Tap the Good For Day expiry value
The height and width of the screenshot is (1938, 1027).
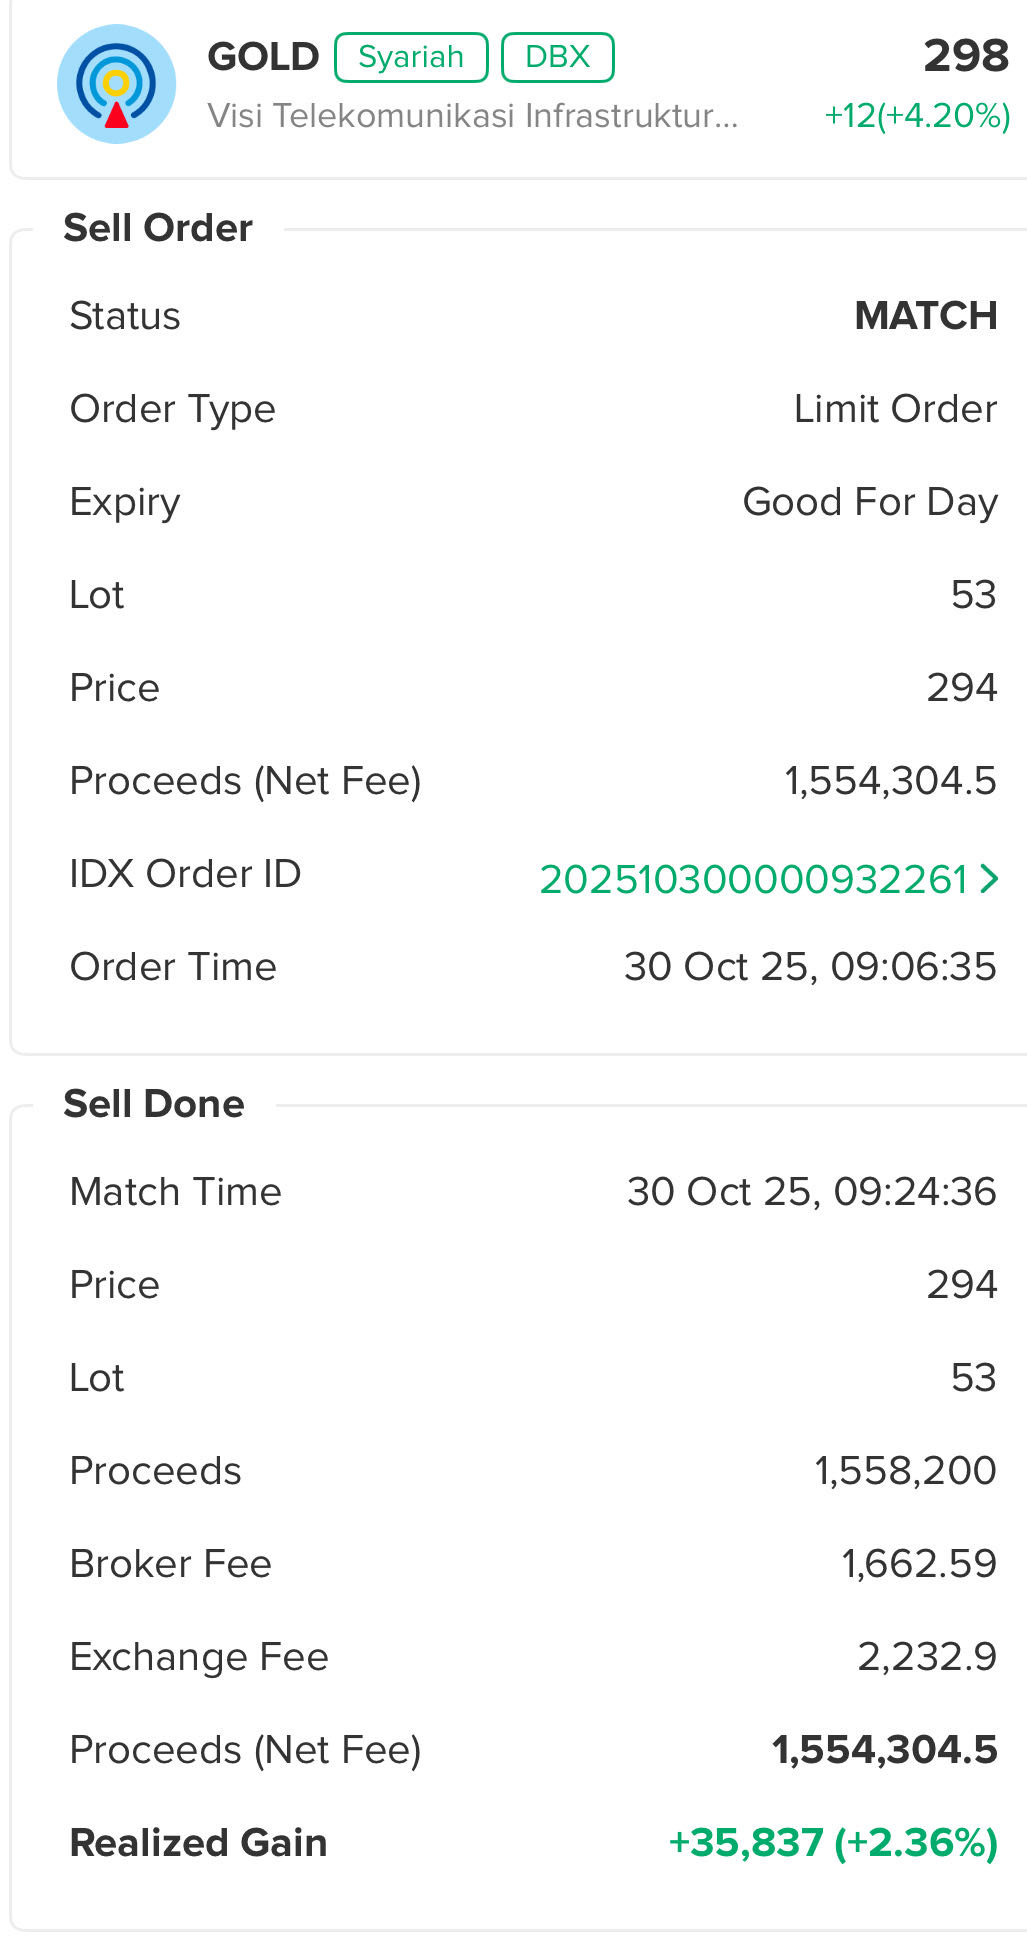point(869,502)
